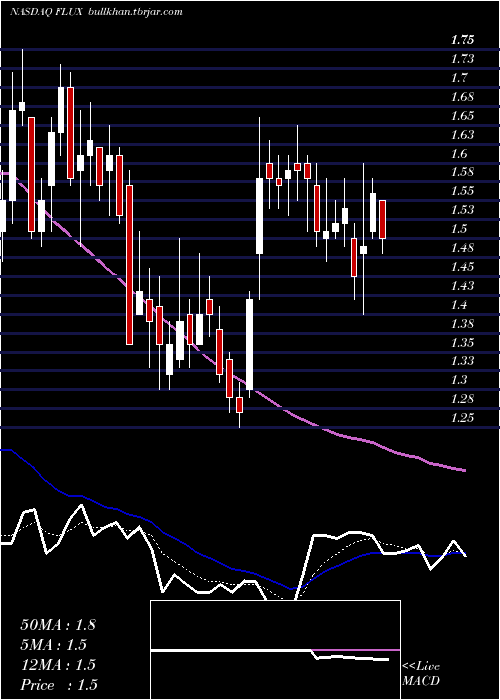This screenshot has width=500, height=700.
Task: Select the 1.35 price axis label
Action: 462,343
